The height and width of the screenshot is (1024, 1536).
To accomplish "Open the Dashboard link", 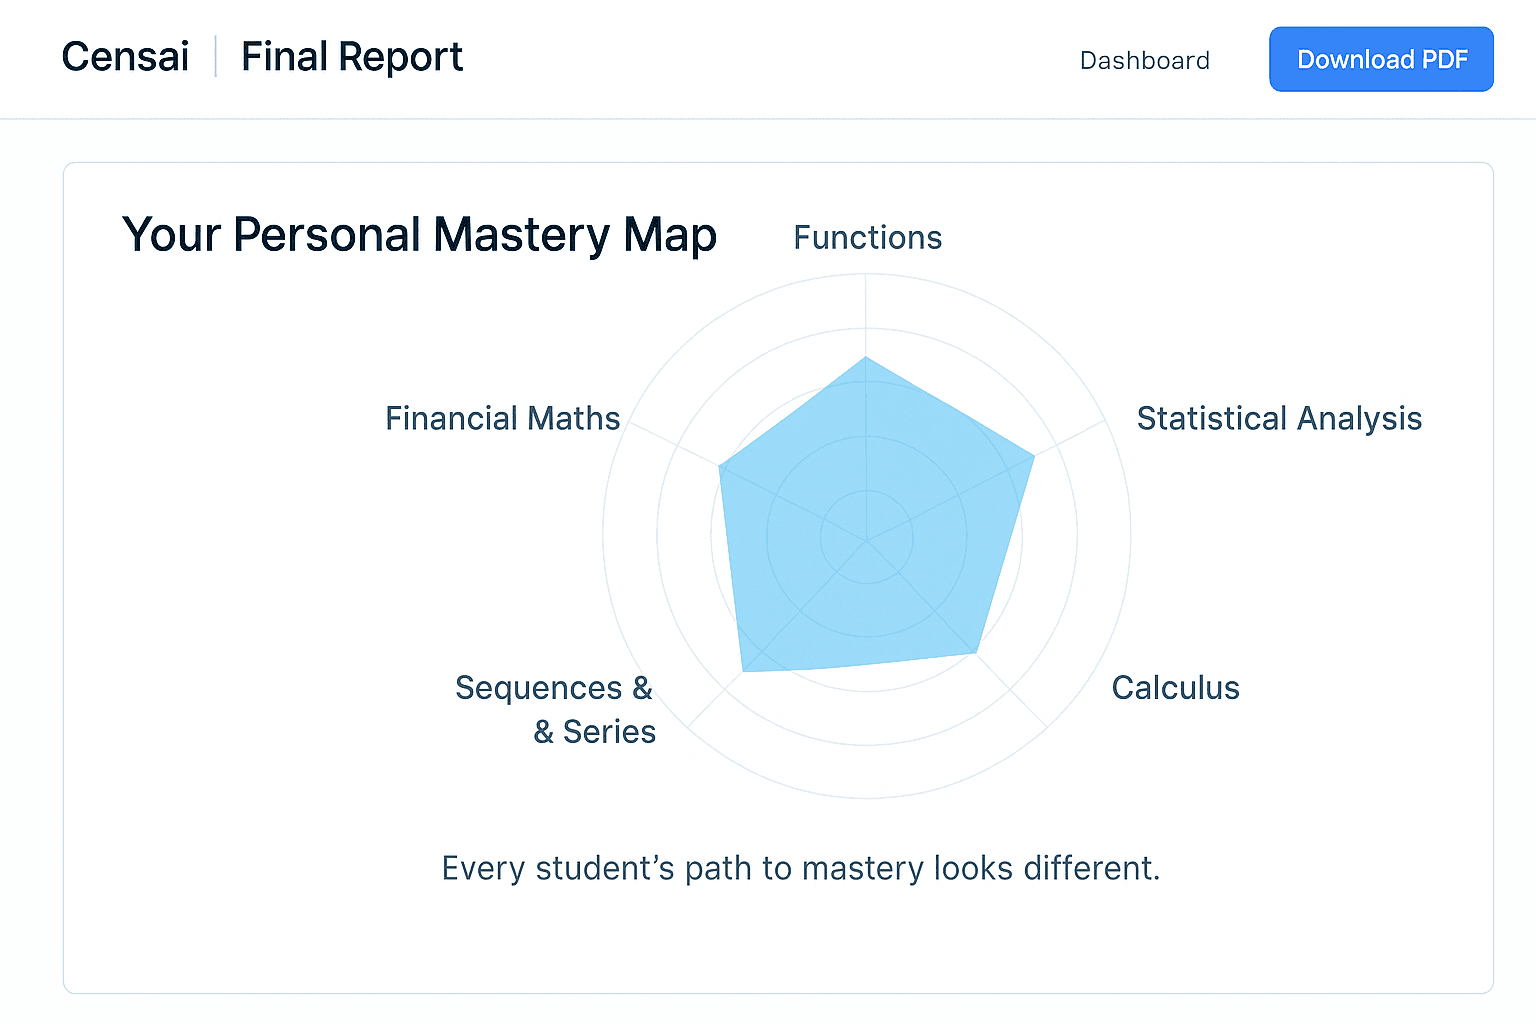I will (x=1144, y=60).
